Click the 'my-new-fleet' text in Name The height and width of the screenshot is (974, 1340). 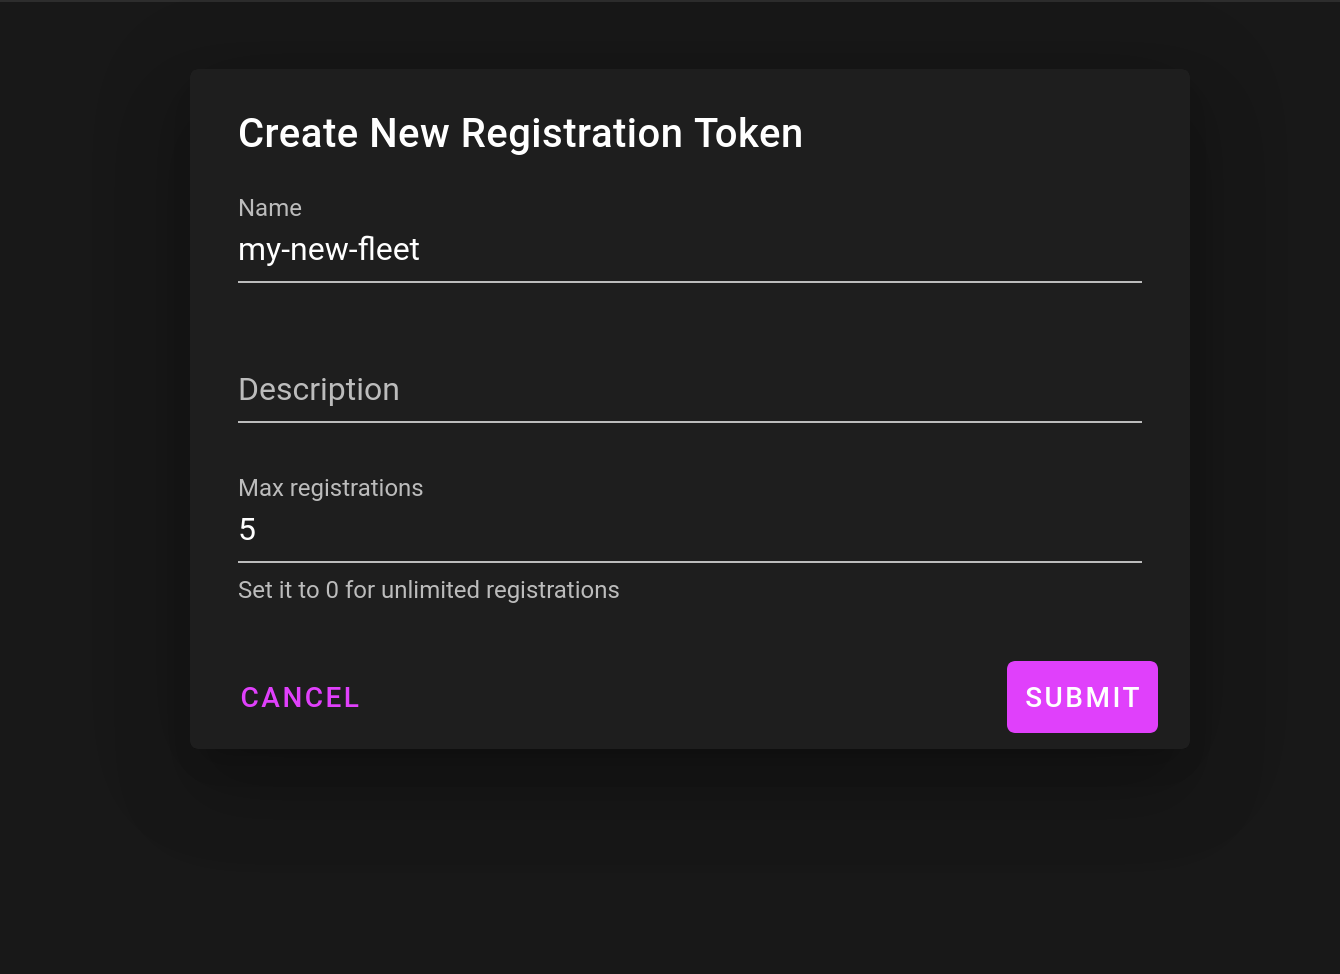tap(329, 250)
